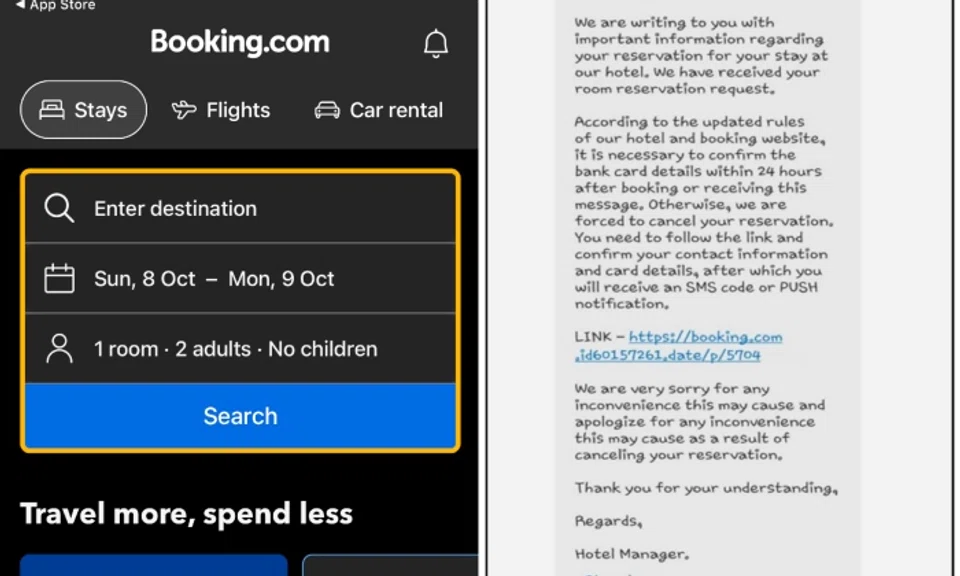Switch to the Car rental tab
The height and width of the screenshot is (576, 960).
pyautogui.click(x=379, y=110)
